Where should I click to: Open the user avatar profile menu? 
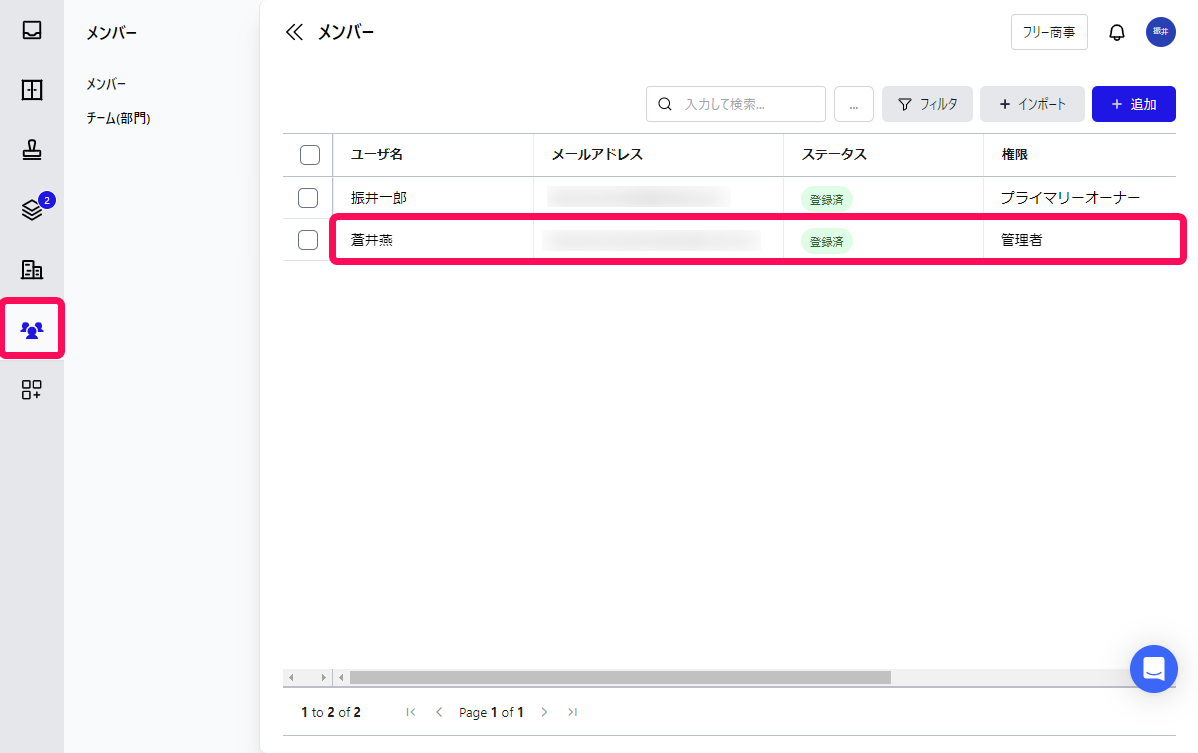click(x=1161, y=31)
